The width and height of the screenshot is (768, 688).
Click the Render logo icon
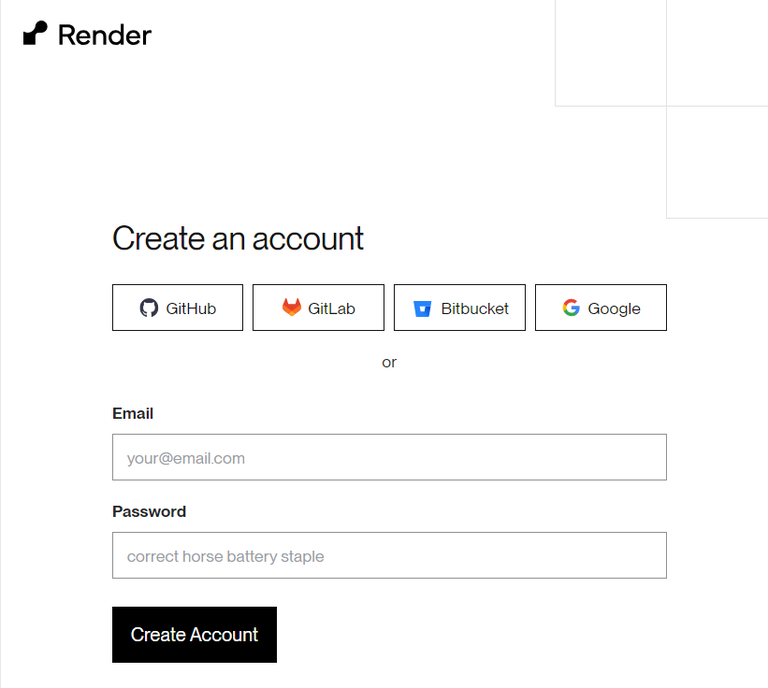tap(35, 34)
